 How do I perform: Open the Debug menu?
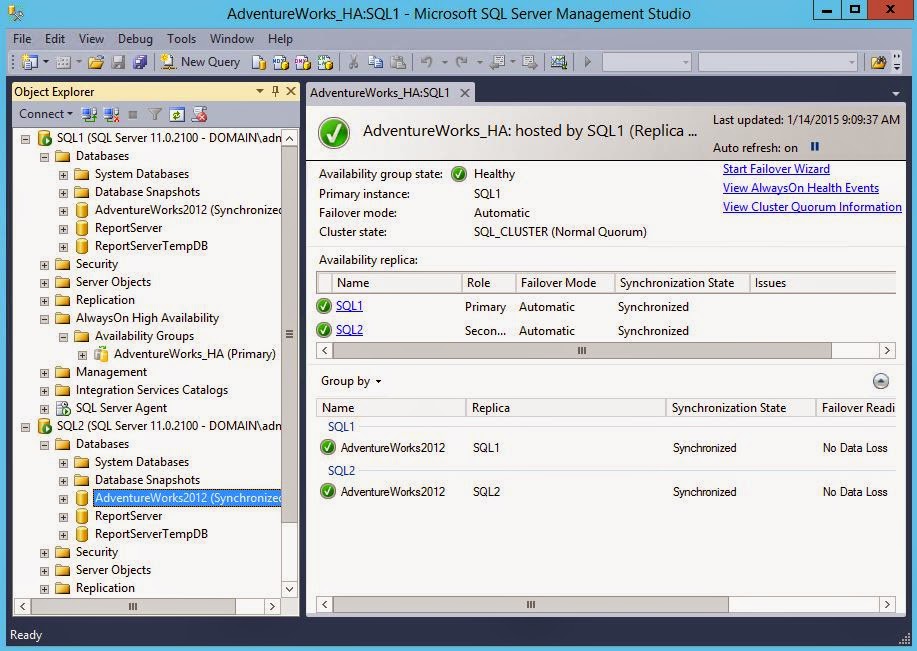pyautogui.click(x=135, y=39)
